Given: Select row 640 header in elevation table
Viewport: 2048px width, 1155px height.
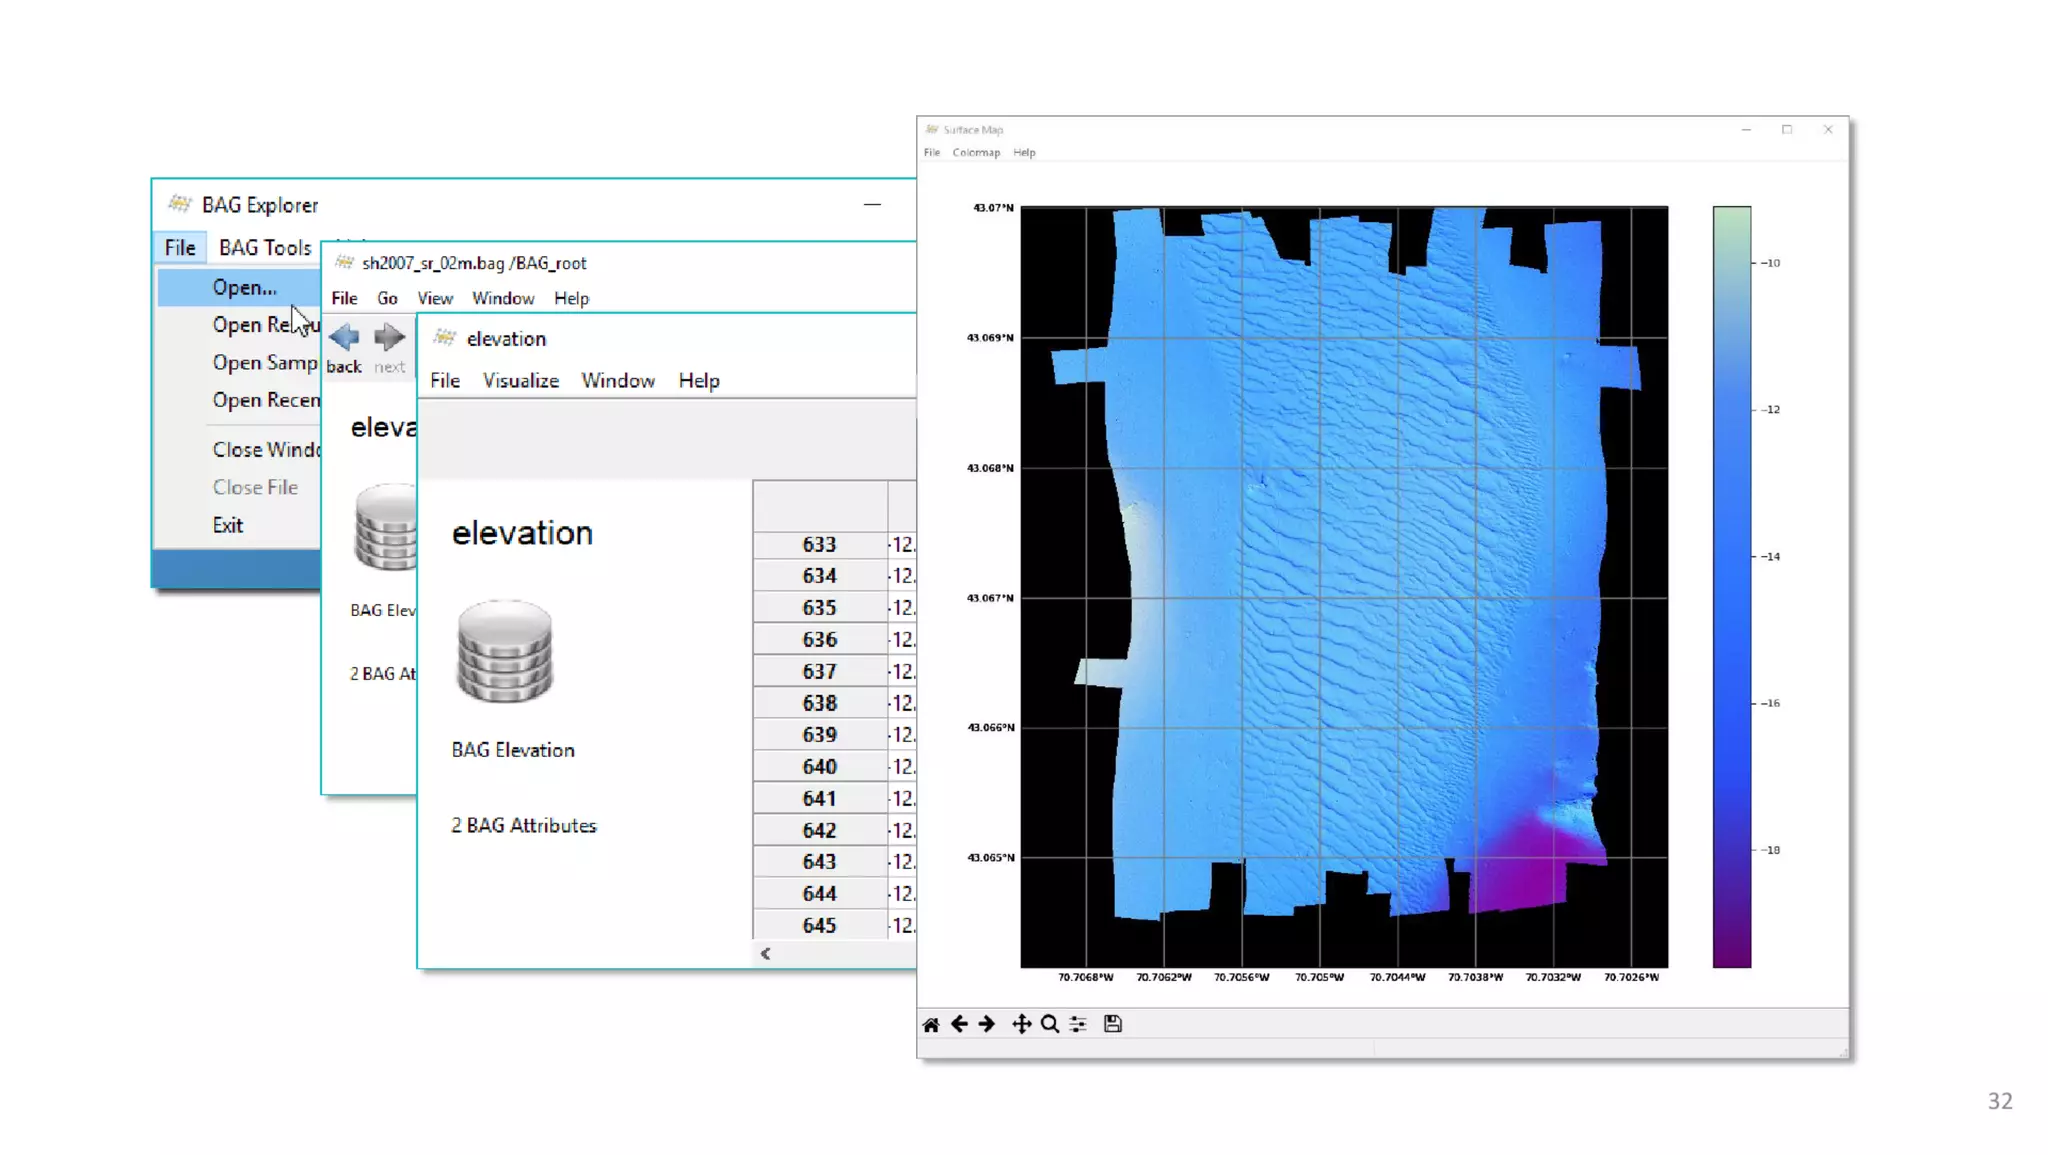Looking at the screenshot, I should 819,767.
